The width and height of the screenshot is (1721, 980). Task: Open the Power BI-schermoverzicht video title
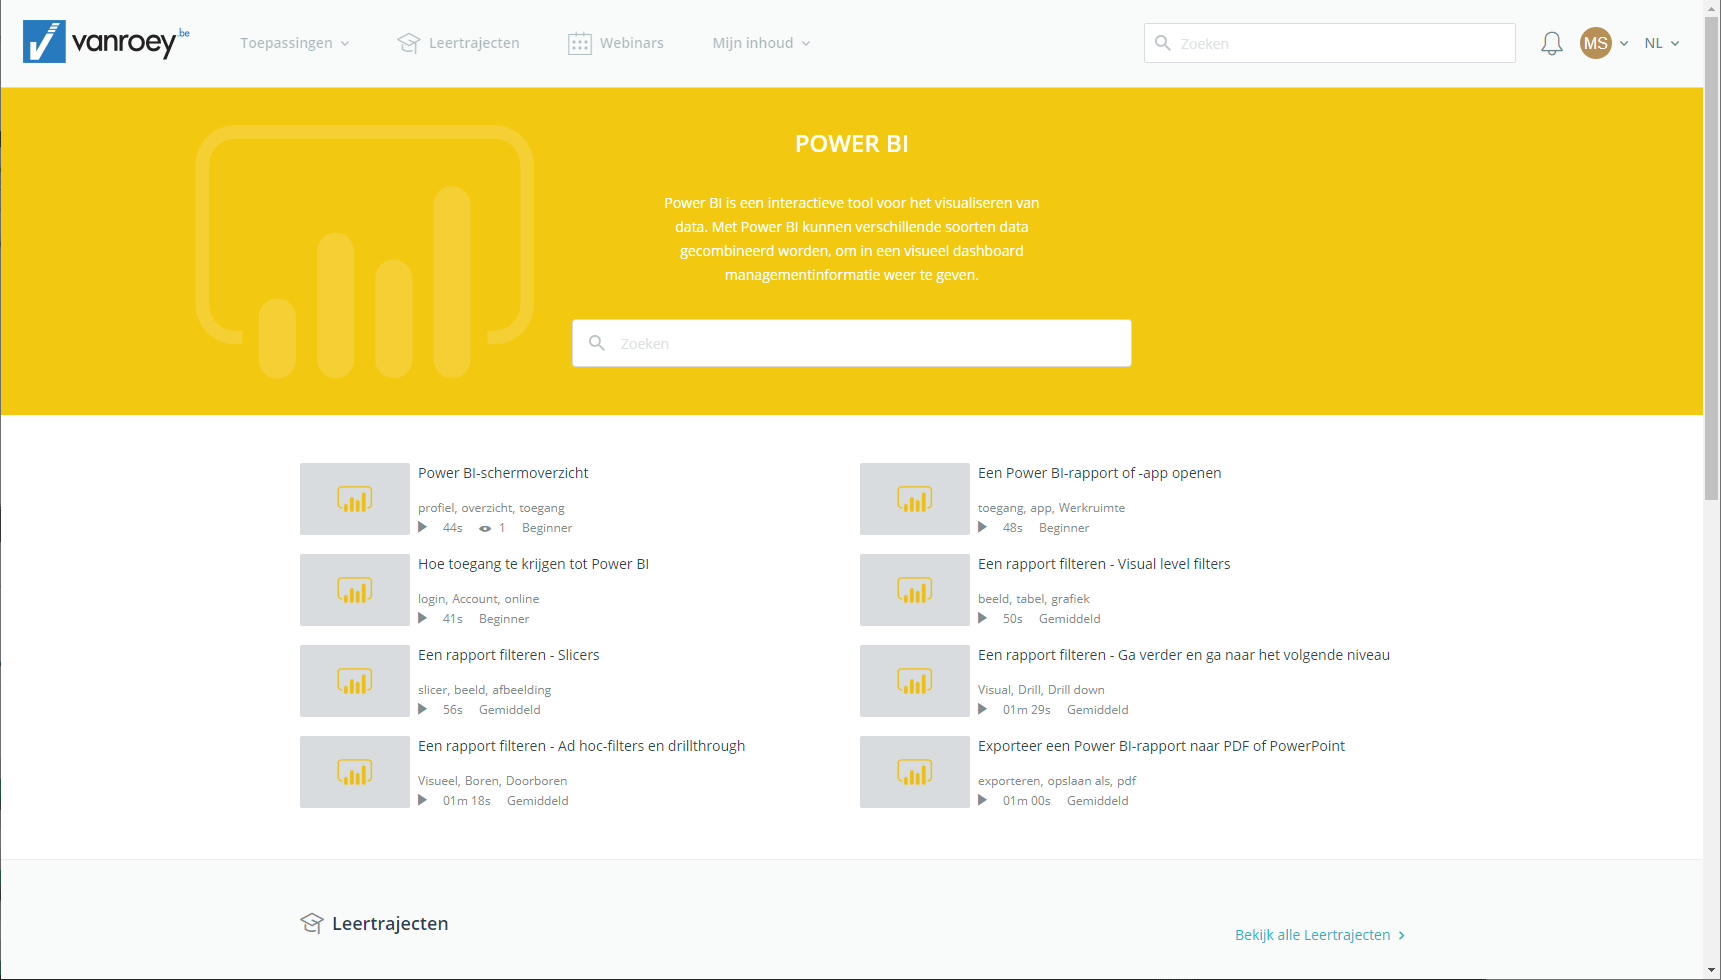(503, 473)
